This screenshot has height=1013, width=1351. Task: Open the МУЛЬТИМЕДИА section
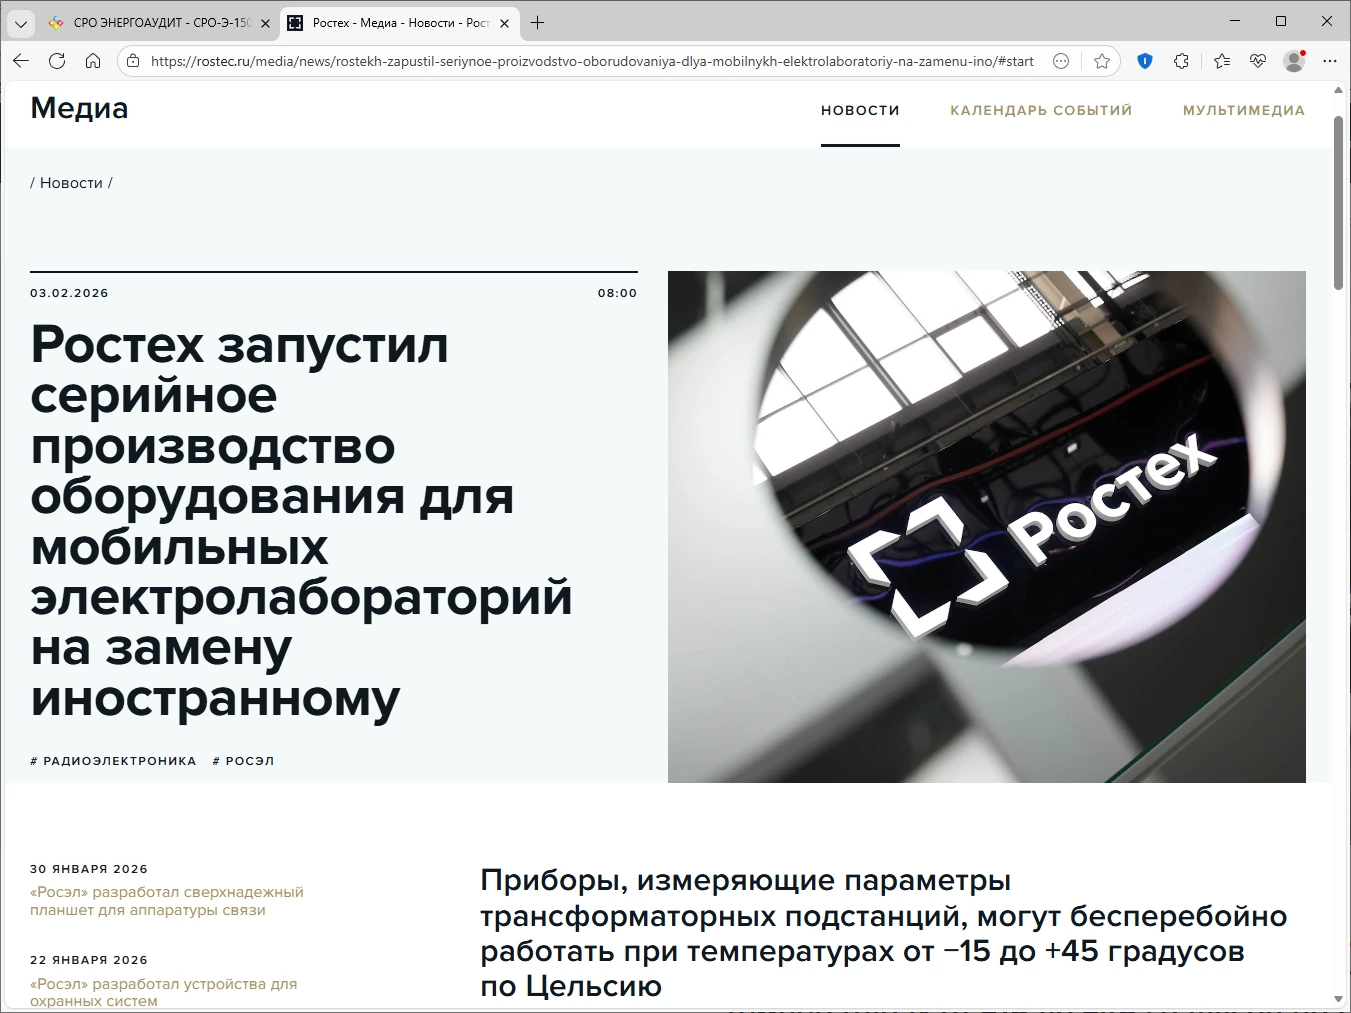(x=1244, y=111)
